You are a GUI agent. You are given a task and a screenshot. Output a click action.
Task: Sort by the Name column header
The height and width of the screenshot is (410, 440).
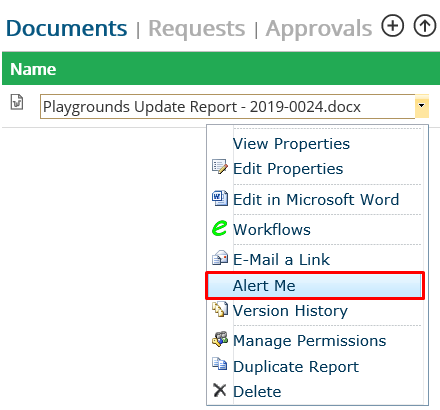coord(33,69)
